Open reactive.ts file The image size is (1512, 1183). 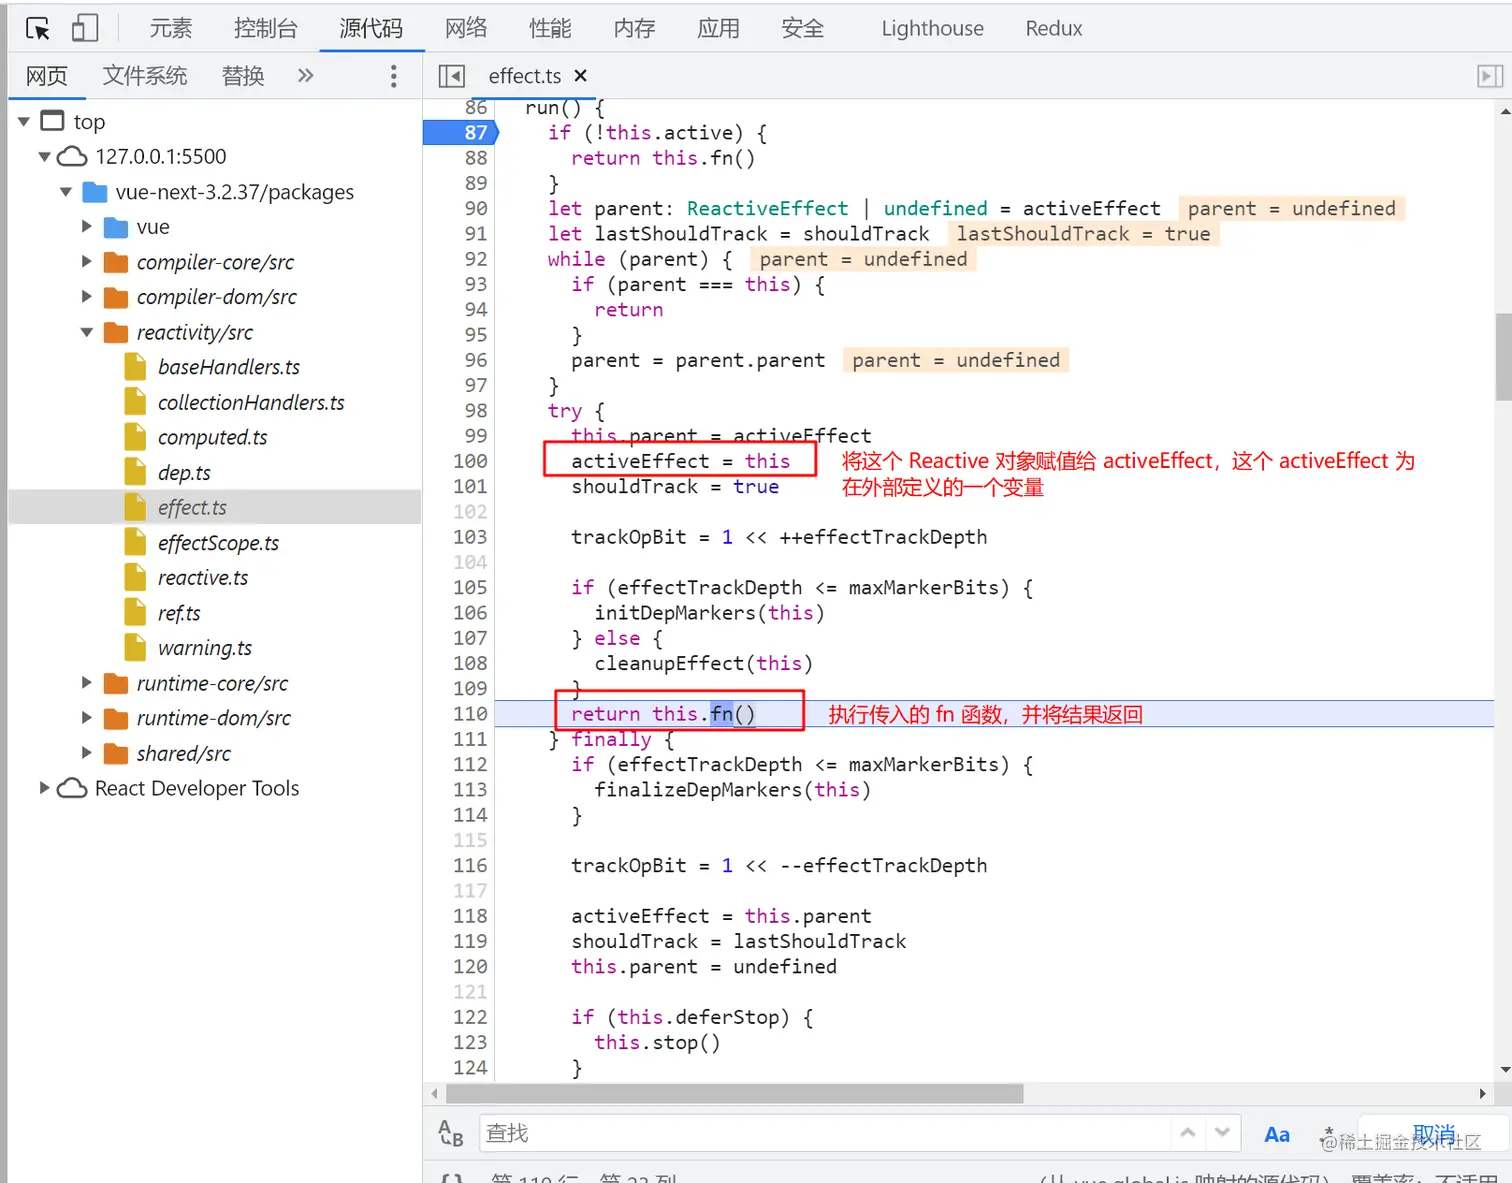[203, 578]
